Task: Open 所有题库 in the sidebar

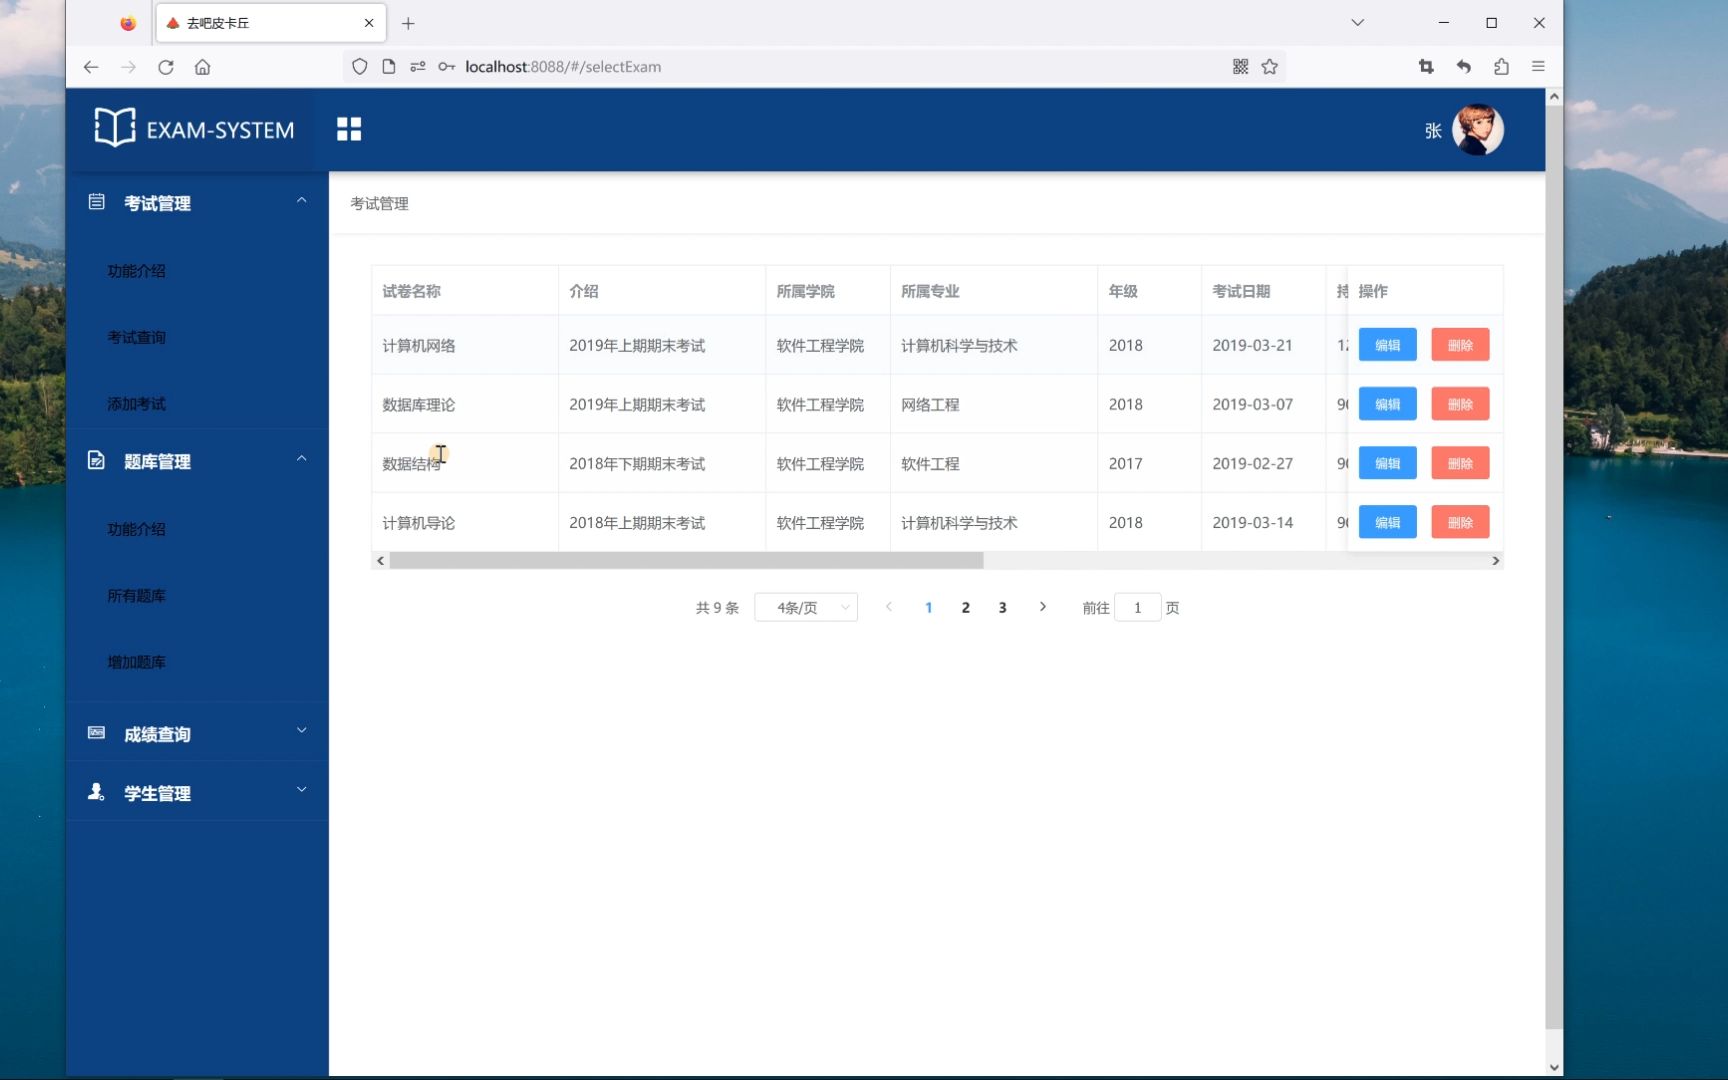Action: coord(136,596)
